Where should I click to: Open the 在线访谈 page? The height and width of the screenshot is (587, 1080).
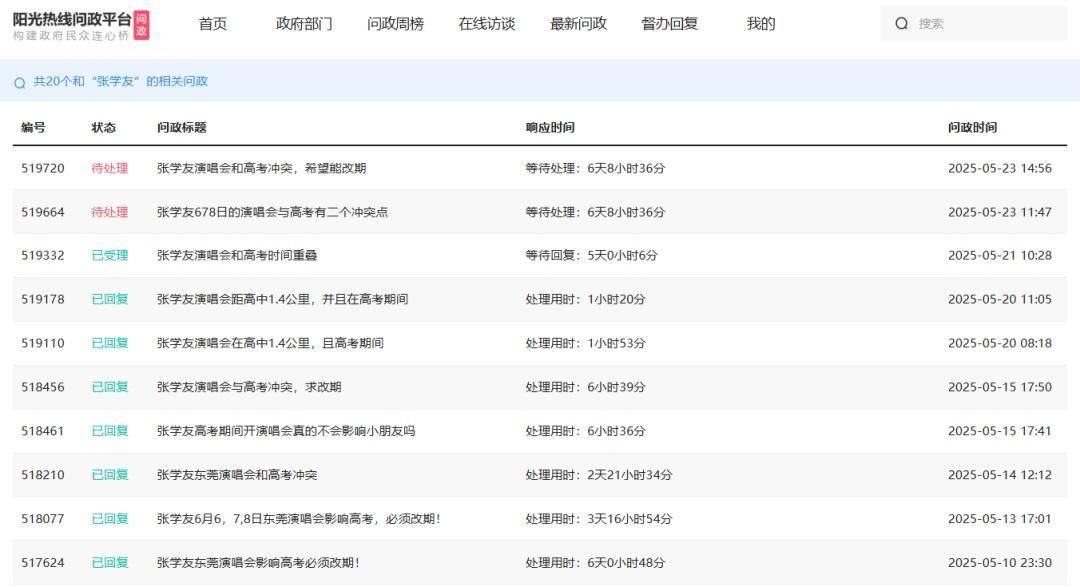coord(487,23)
